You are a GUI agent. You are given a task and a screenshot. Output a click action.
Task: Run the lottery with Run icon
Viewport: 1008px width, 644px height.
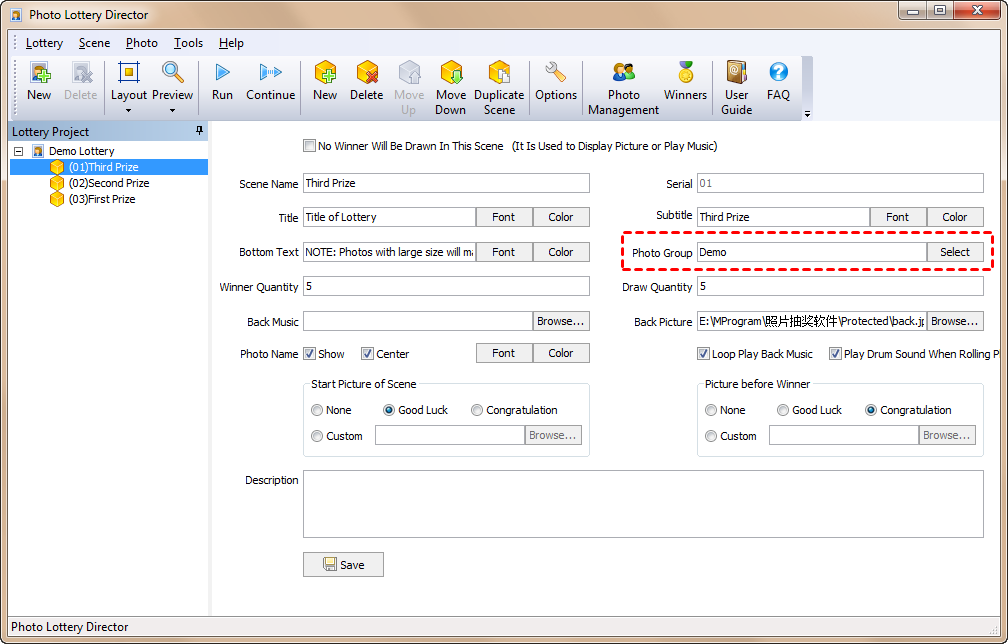point(222,73)
